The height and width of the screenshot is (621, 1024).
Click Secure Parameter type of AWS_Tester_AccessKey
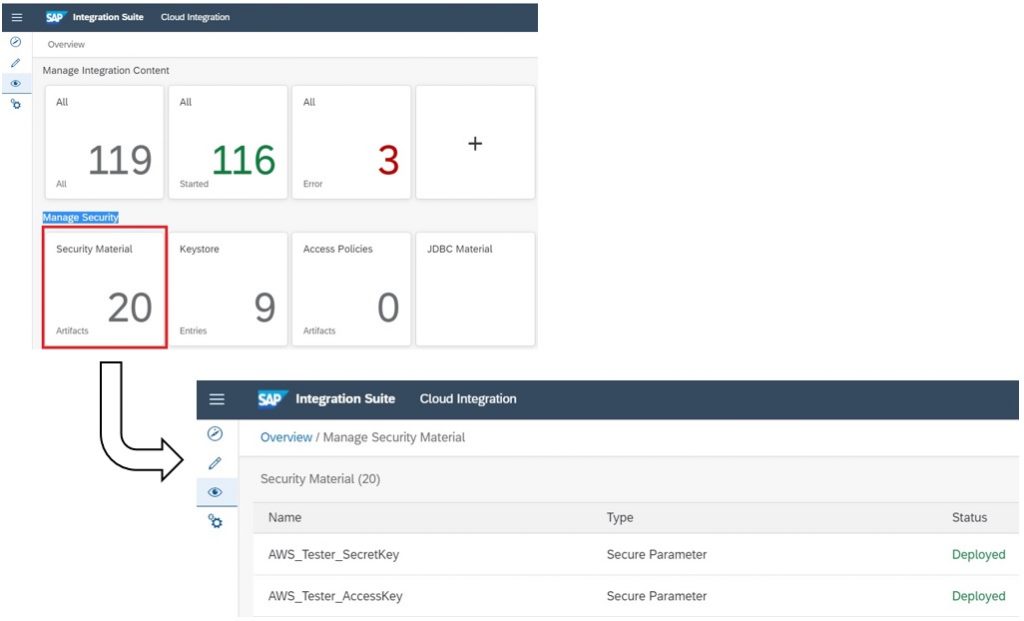(x=656, y=596)
